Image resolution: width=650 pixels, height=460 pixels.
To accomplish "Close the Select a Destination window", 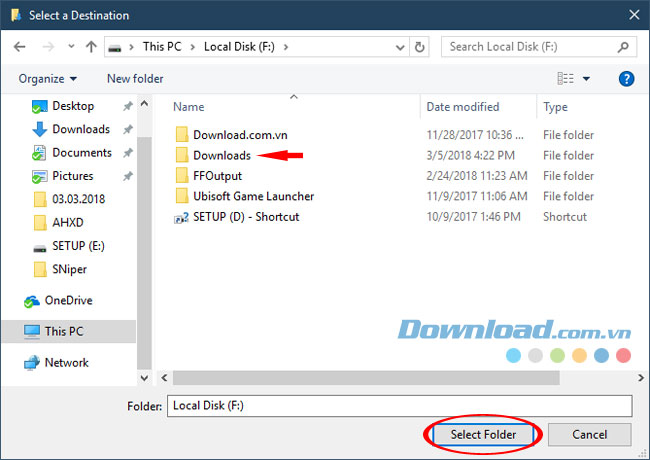I will click(x=634, y=15).
